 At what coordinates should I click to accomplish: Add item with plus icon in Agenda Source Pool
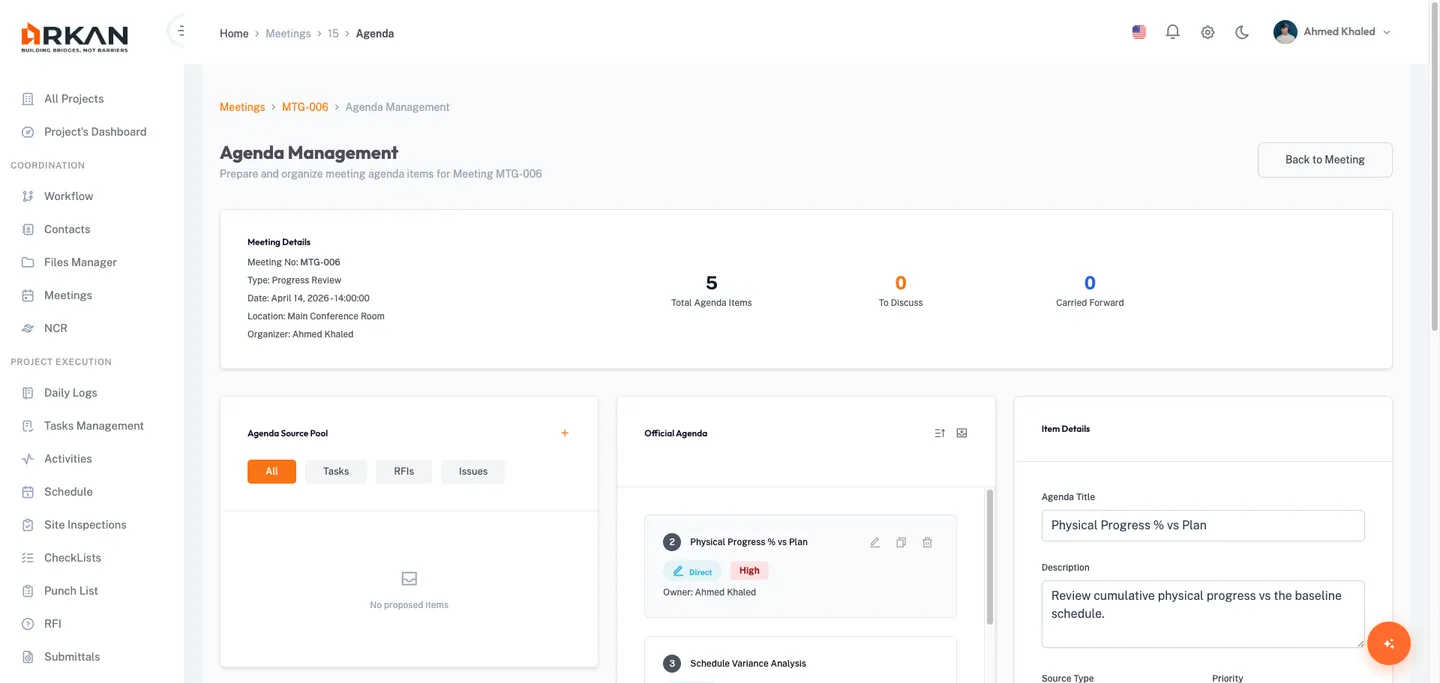(565, 433)
